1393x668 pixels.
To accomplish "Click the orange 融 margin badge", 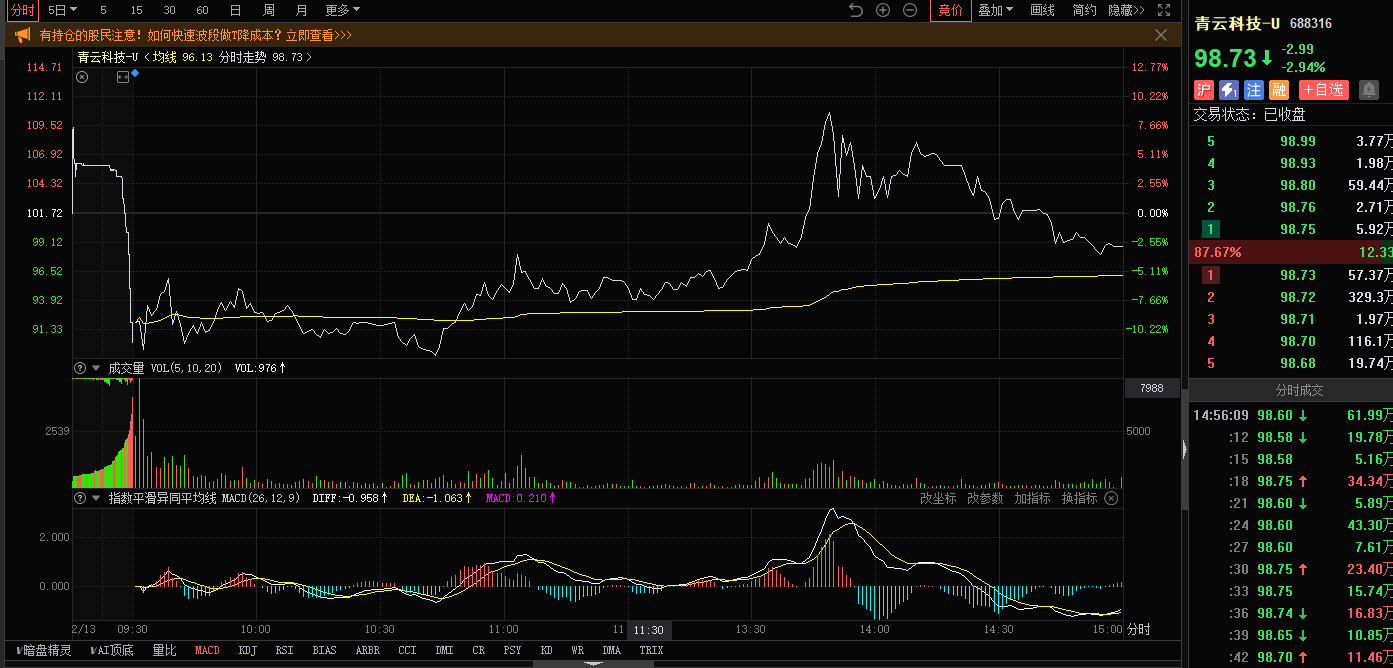I will coord(1278,90).
